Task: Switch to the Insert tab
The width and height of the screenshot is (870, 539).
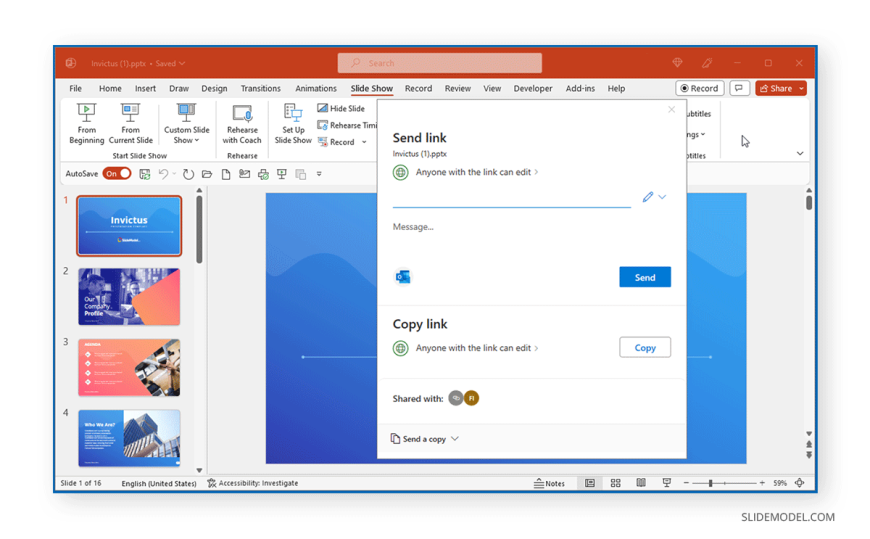Action: 145,88
